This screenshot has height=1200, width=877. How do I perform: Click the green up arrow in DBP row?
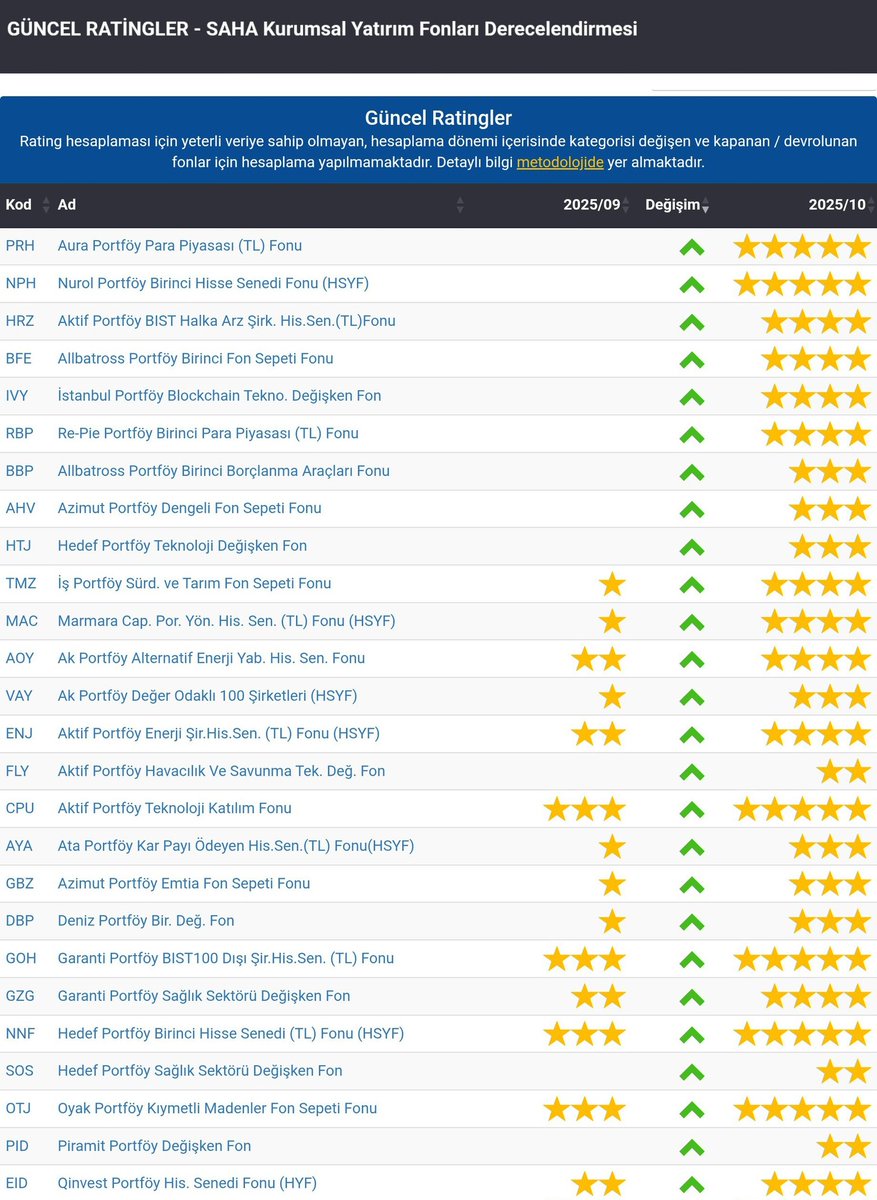tap(692, 922)
